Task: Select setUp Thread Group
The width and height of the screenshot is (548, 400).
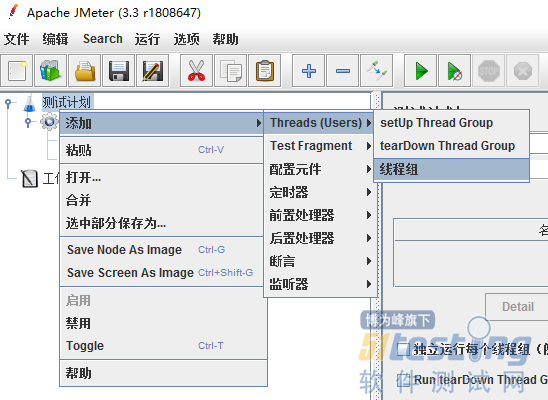Action: (452, 123)
